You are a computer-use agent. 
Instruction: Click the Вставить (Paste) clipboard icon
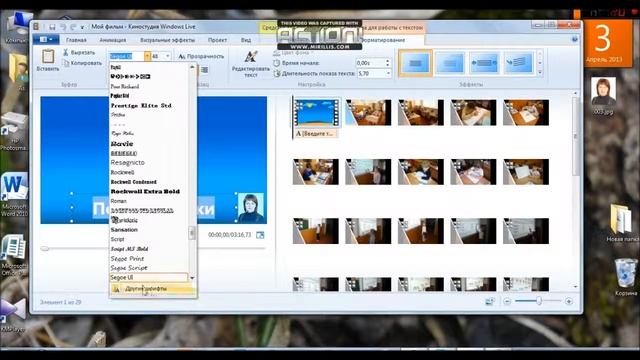point(48,56)
